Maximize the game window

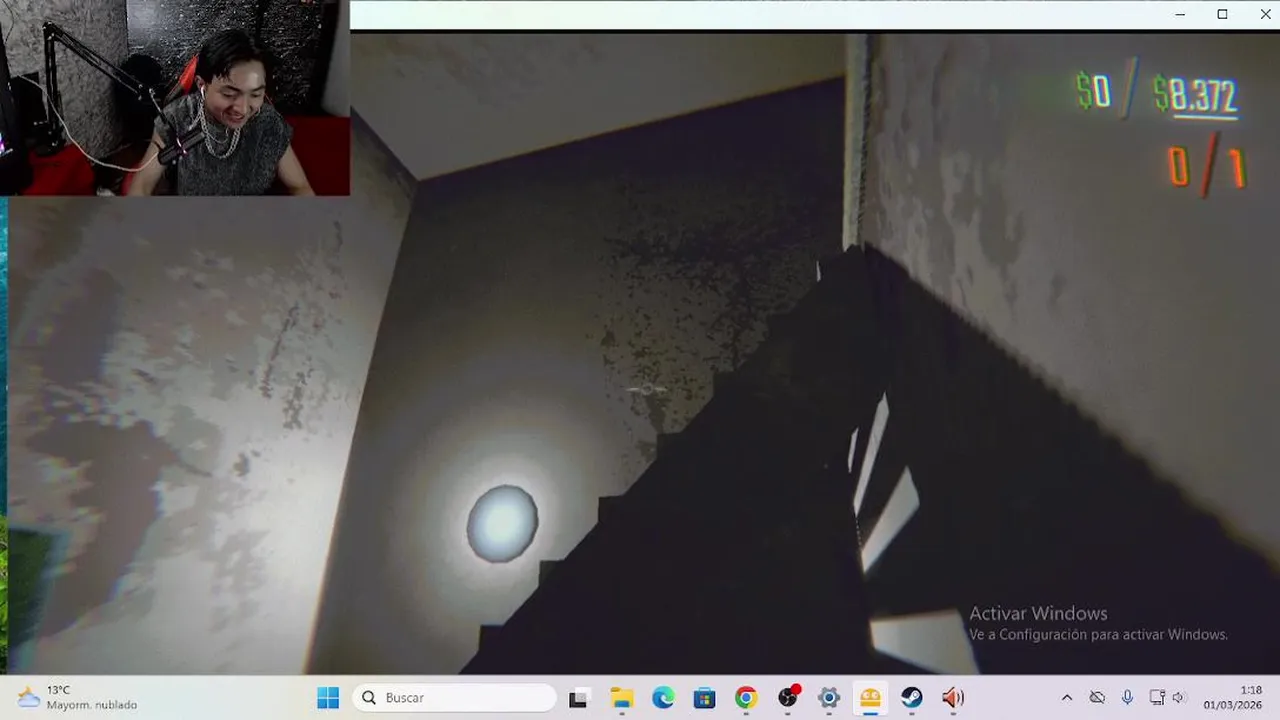pyautogui.click(x=1222, y=14)
